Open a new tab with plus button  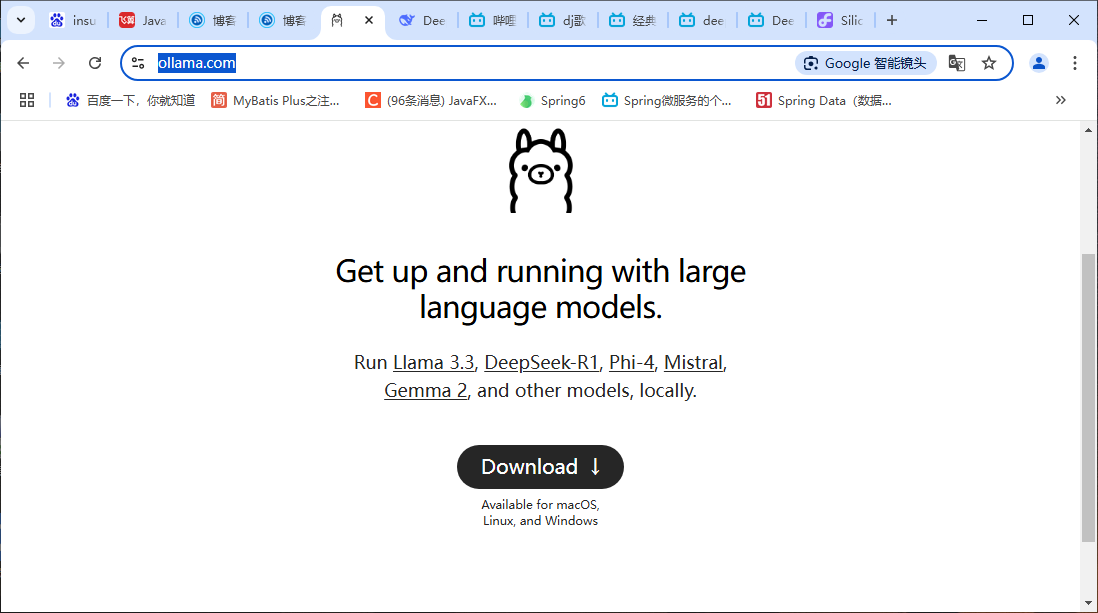coord(891,20)
